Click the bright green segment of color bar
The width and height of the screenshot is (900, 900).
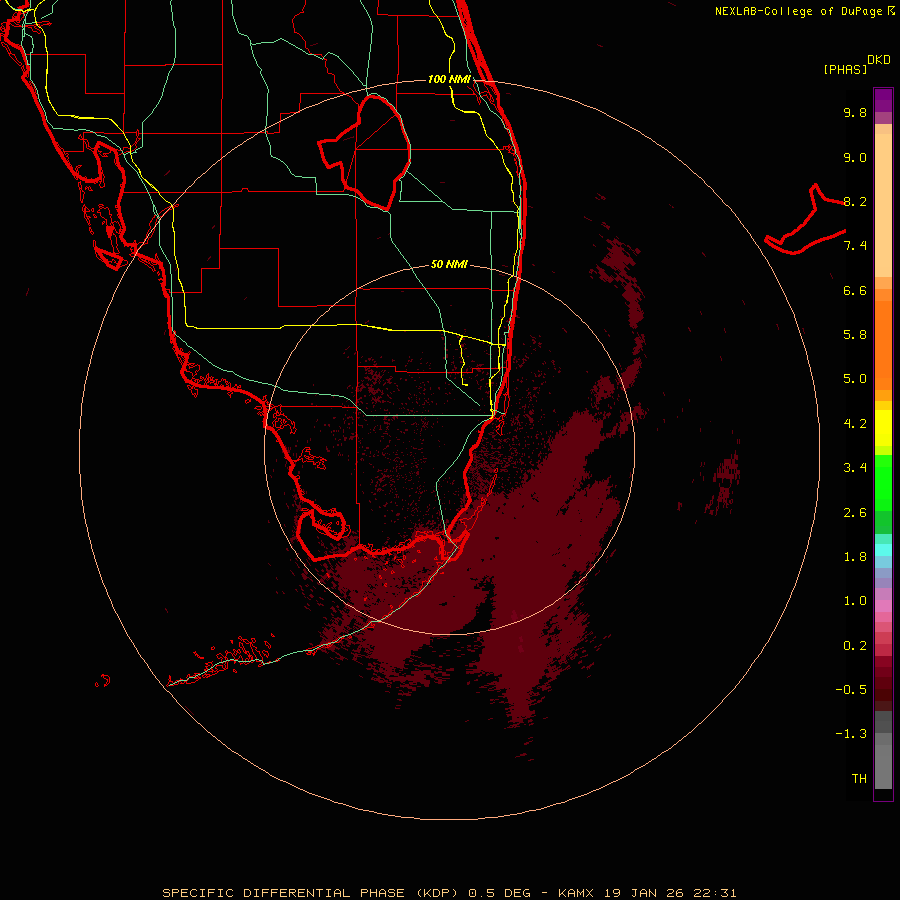883,483
